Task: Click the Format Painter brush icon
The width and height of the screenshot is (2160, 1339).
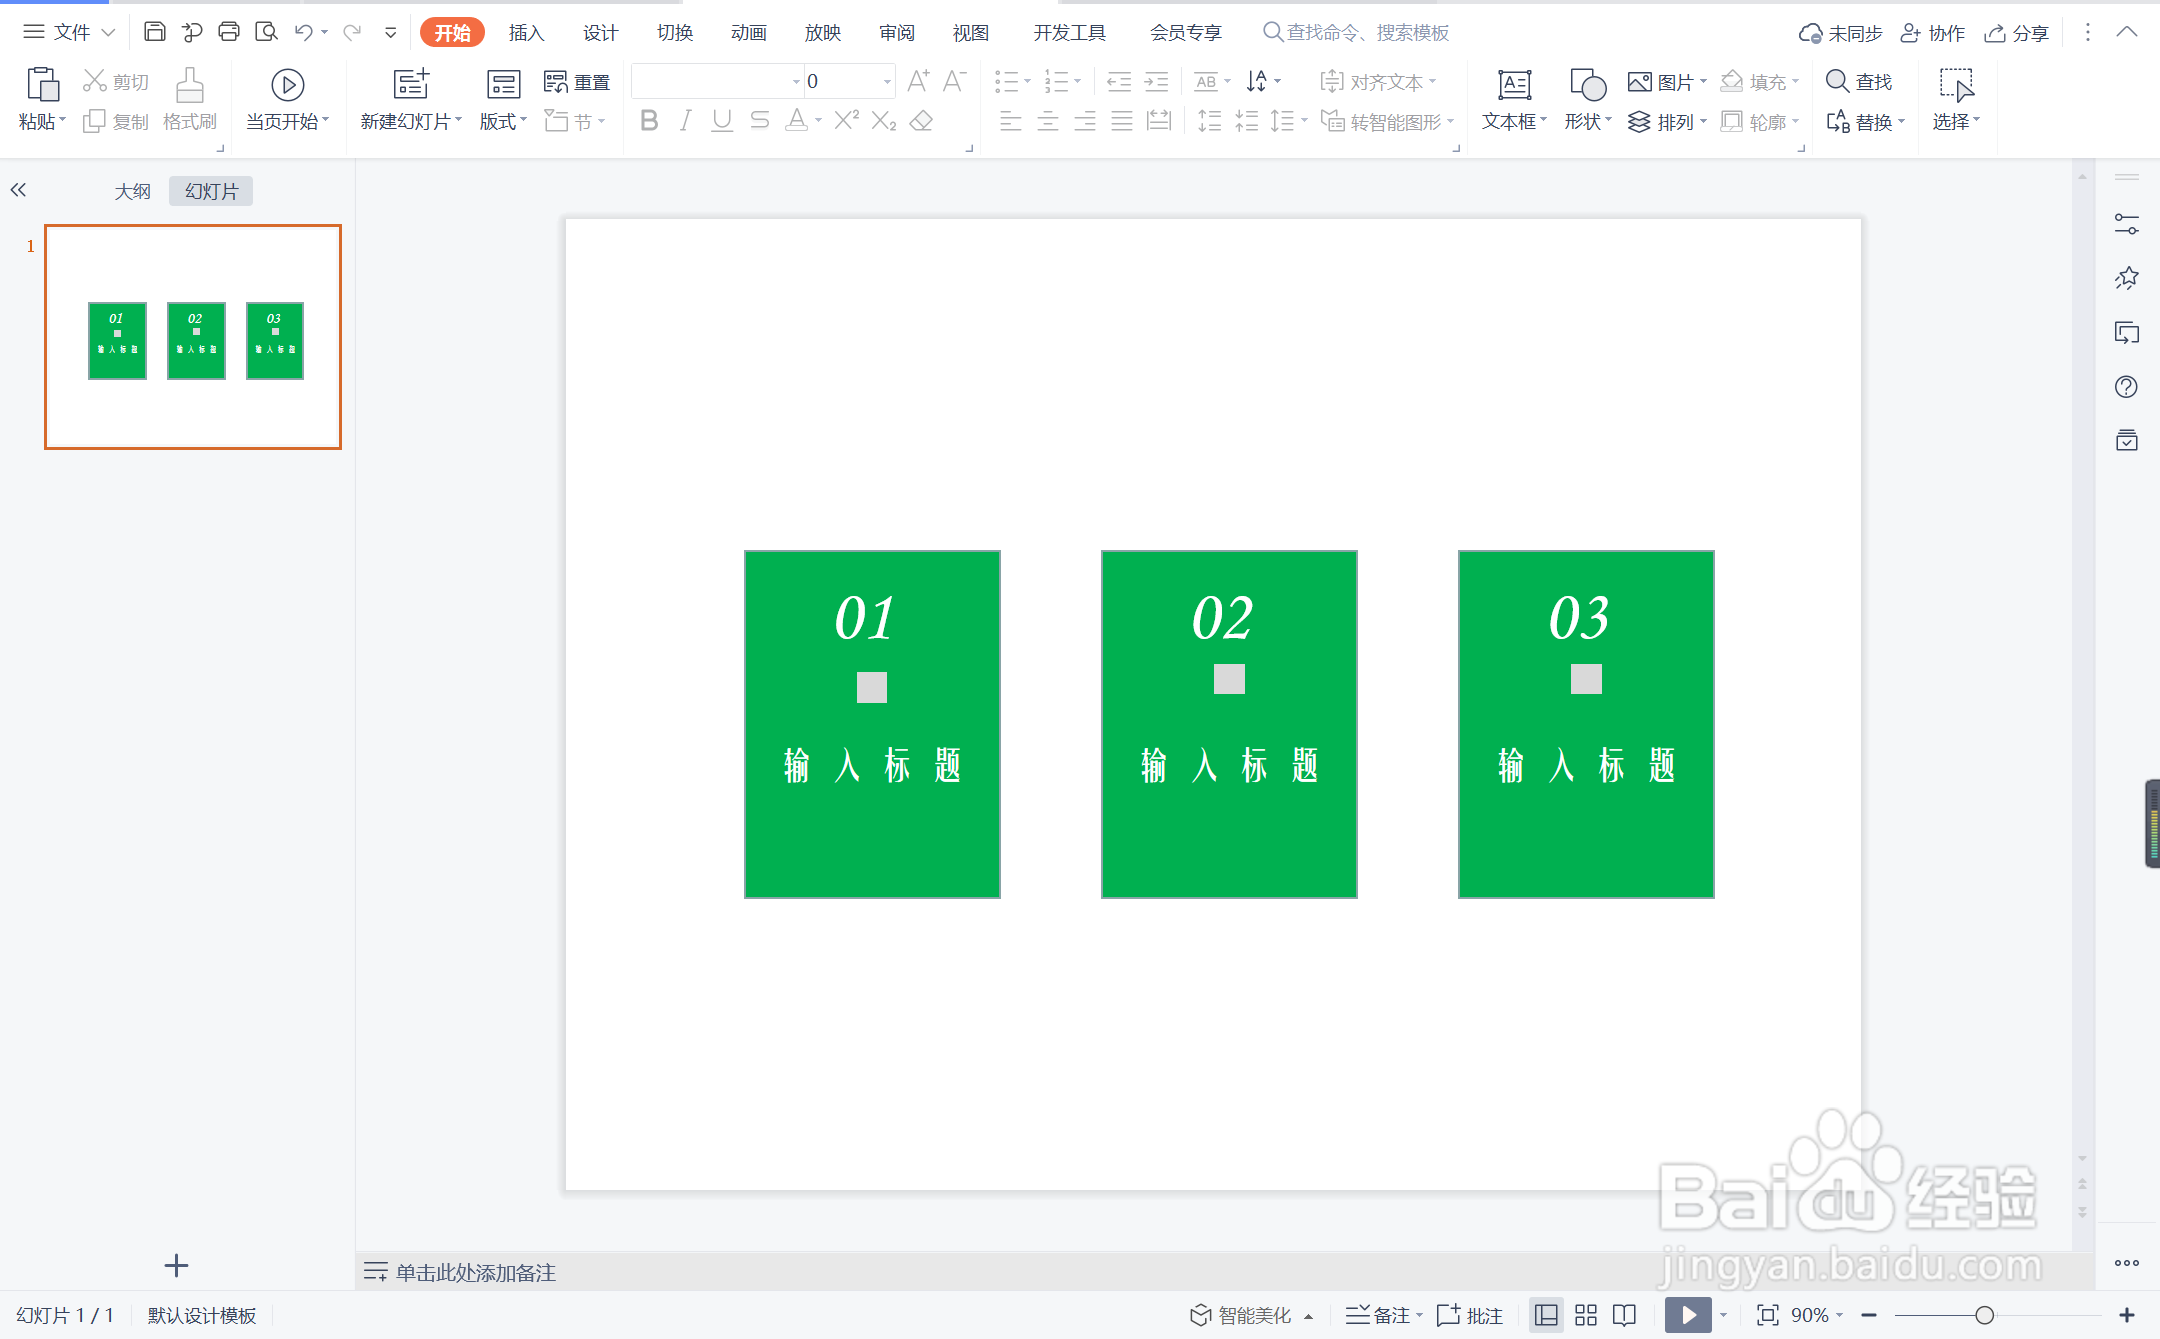Action: click(189, 86)
